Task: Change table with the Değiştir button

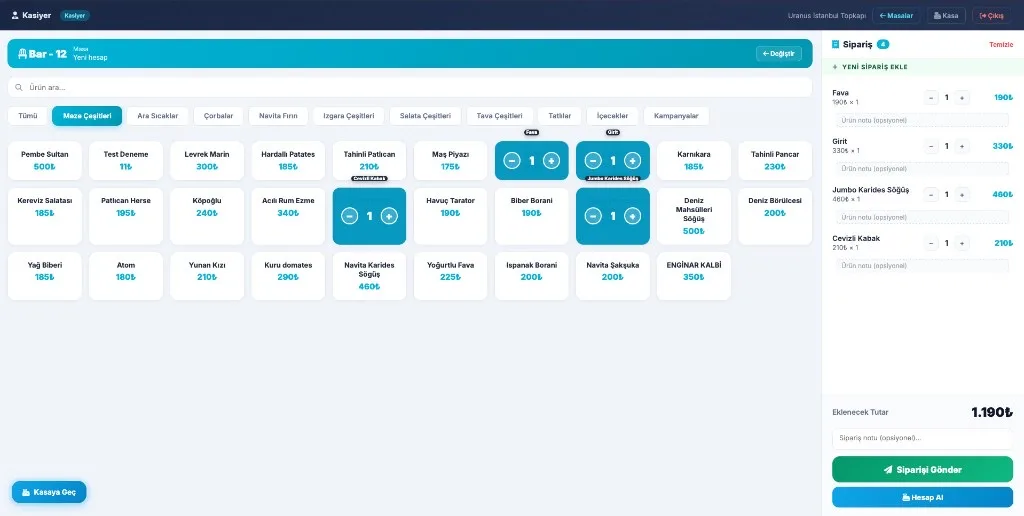Action: pyautogui.click(x=778, y=54)
